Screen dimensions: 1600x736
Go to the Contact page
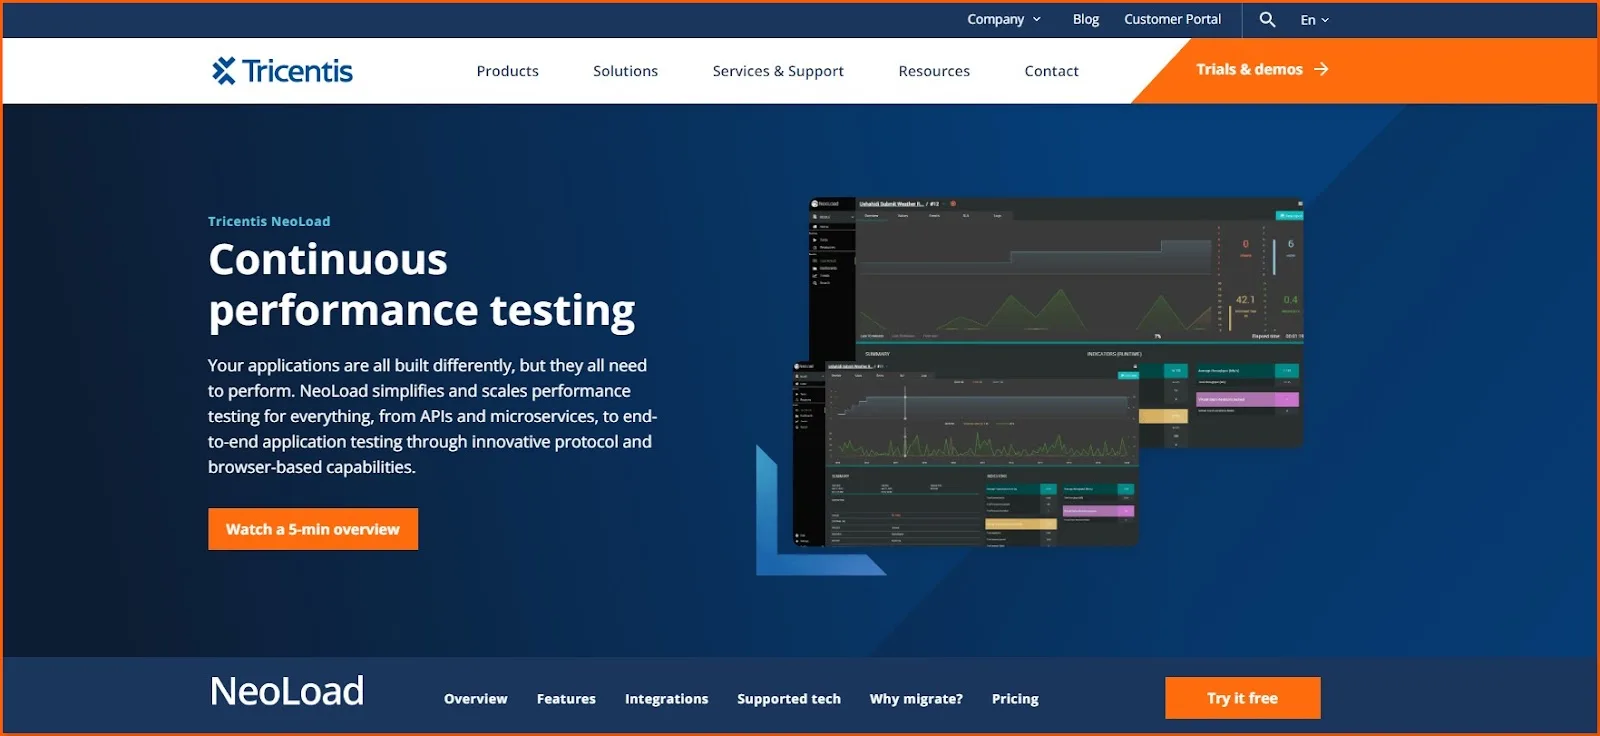pos(1051,71)
